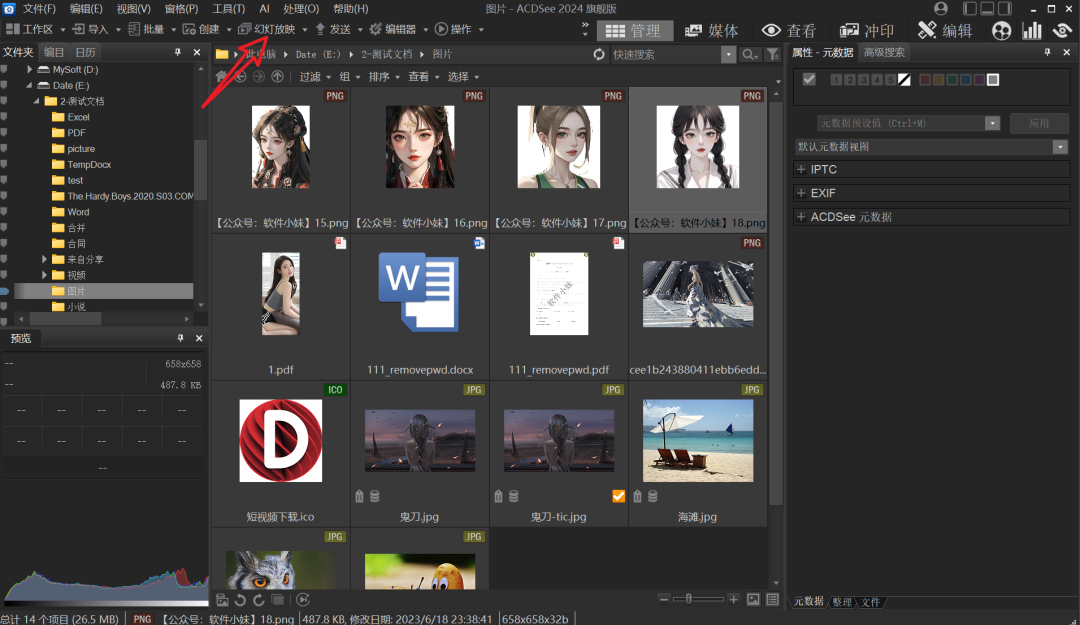Uncheck the orange checkbox on 鬼刀-tic.jpg

coord(618,496)
